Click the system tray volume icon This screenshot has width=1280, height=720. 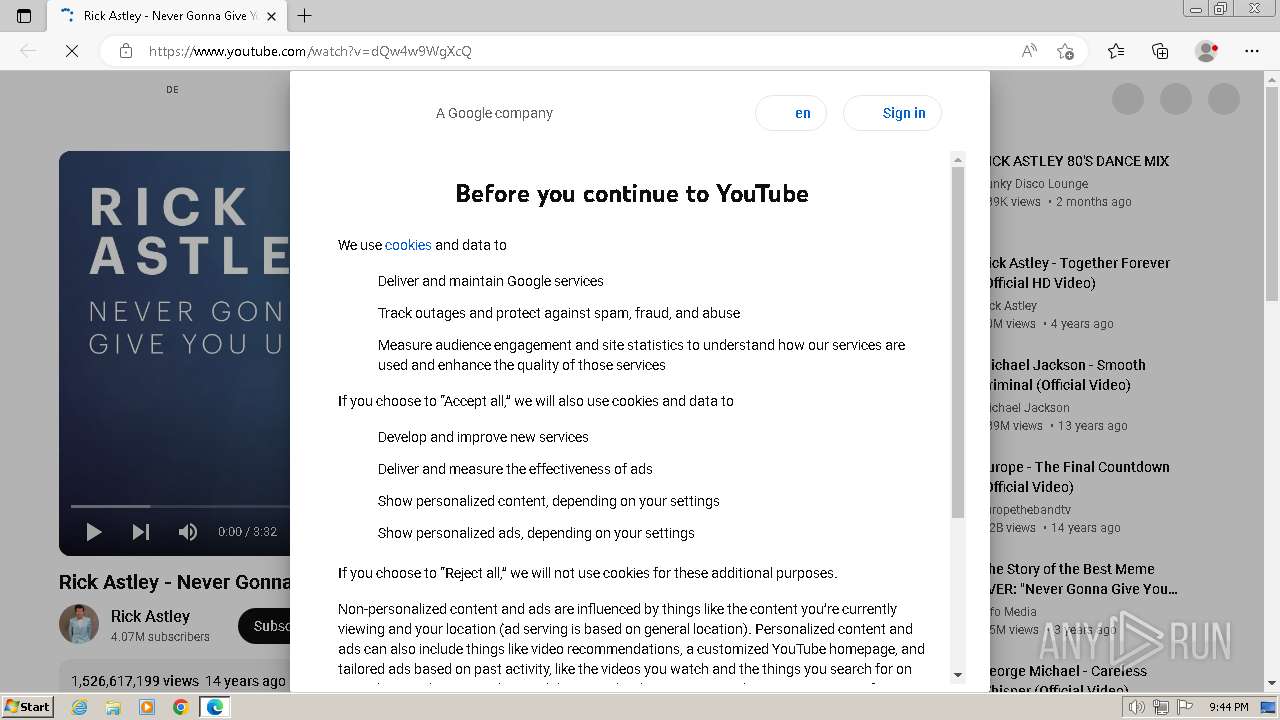[1137, 707]
